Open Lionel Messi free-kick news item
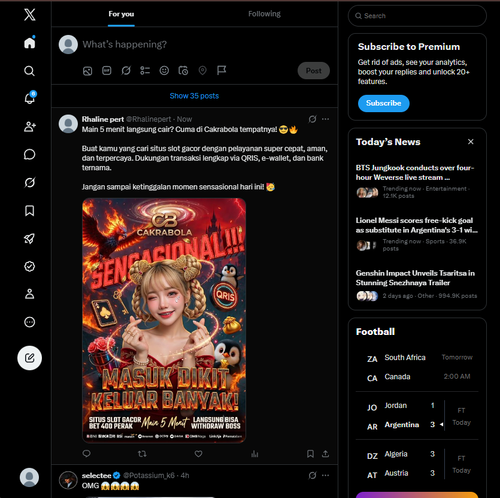 pos(417,234)
